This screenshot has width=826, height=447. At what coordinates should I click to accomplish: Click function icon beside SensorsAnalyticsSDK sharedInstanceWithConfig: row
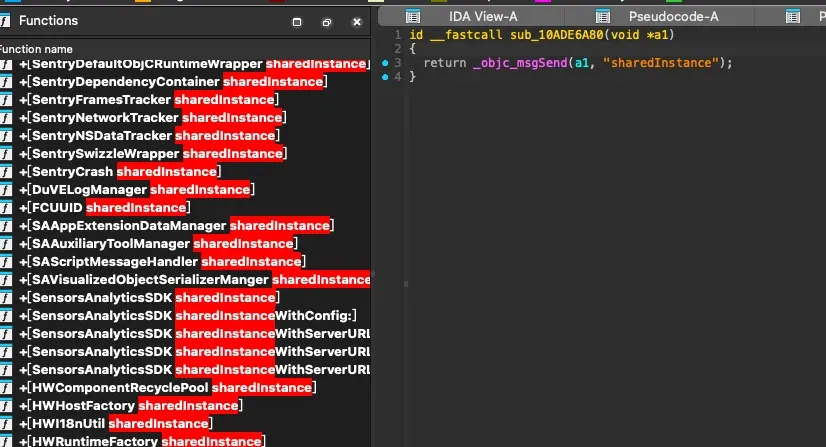[6, 315]
